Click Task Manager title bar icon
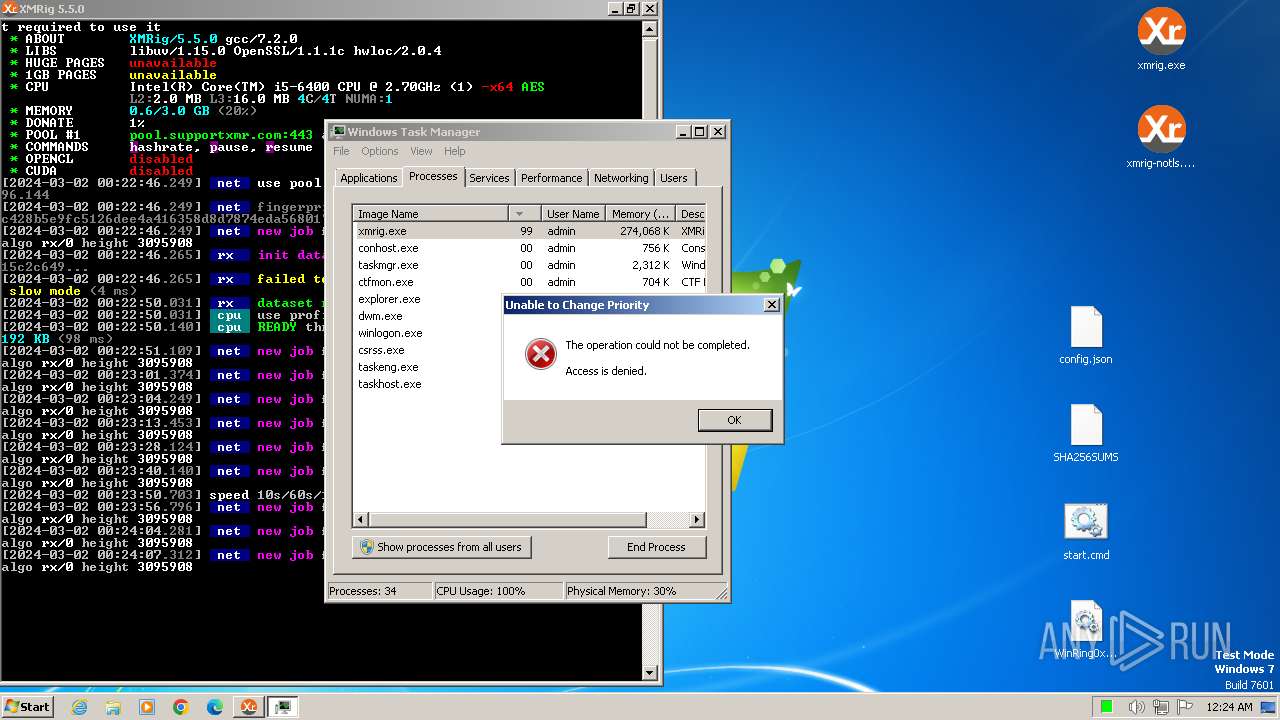 [x=338, y=132]
